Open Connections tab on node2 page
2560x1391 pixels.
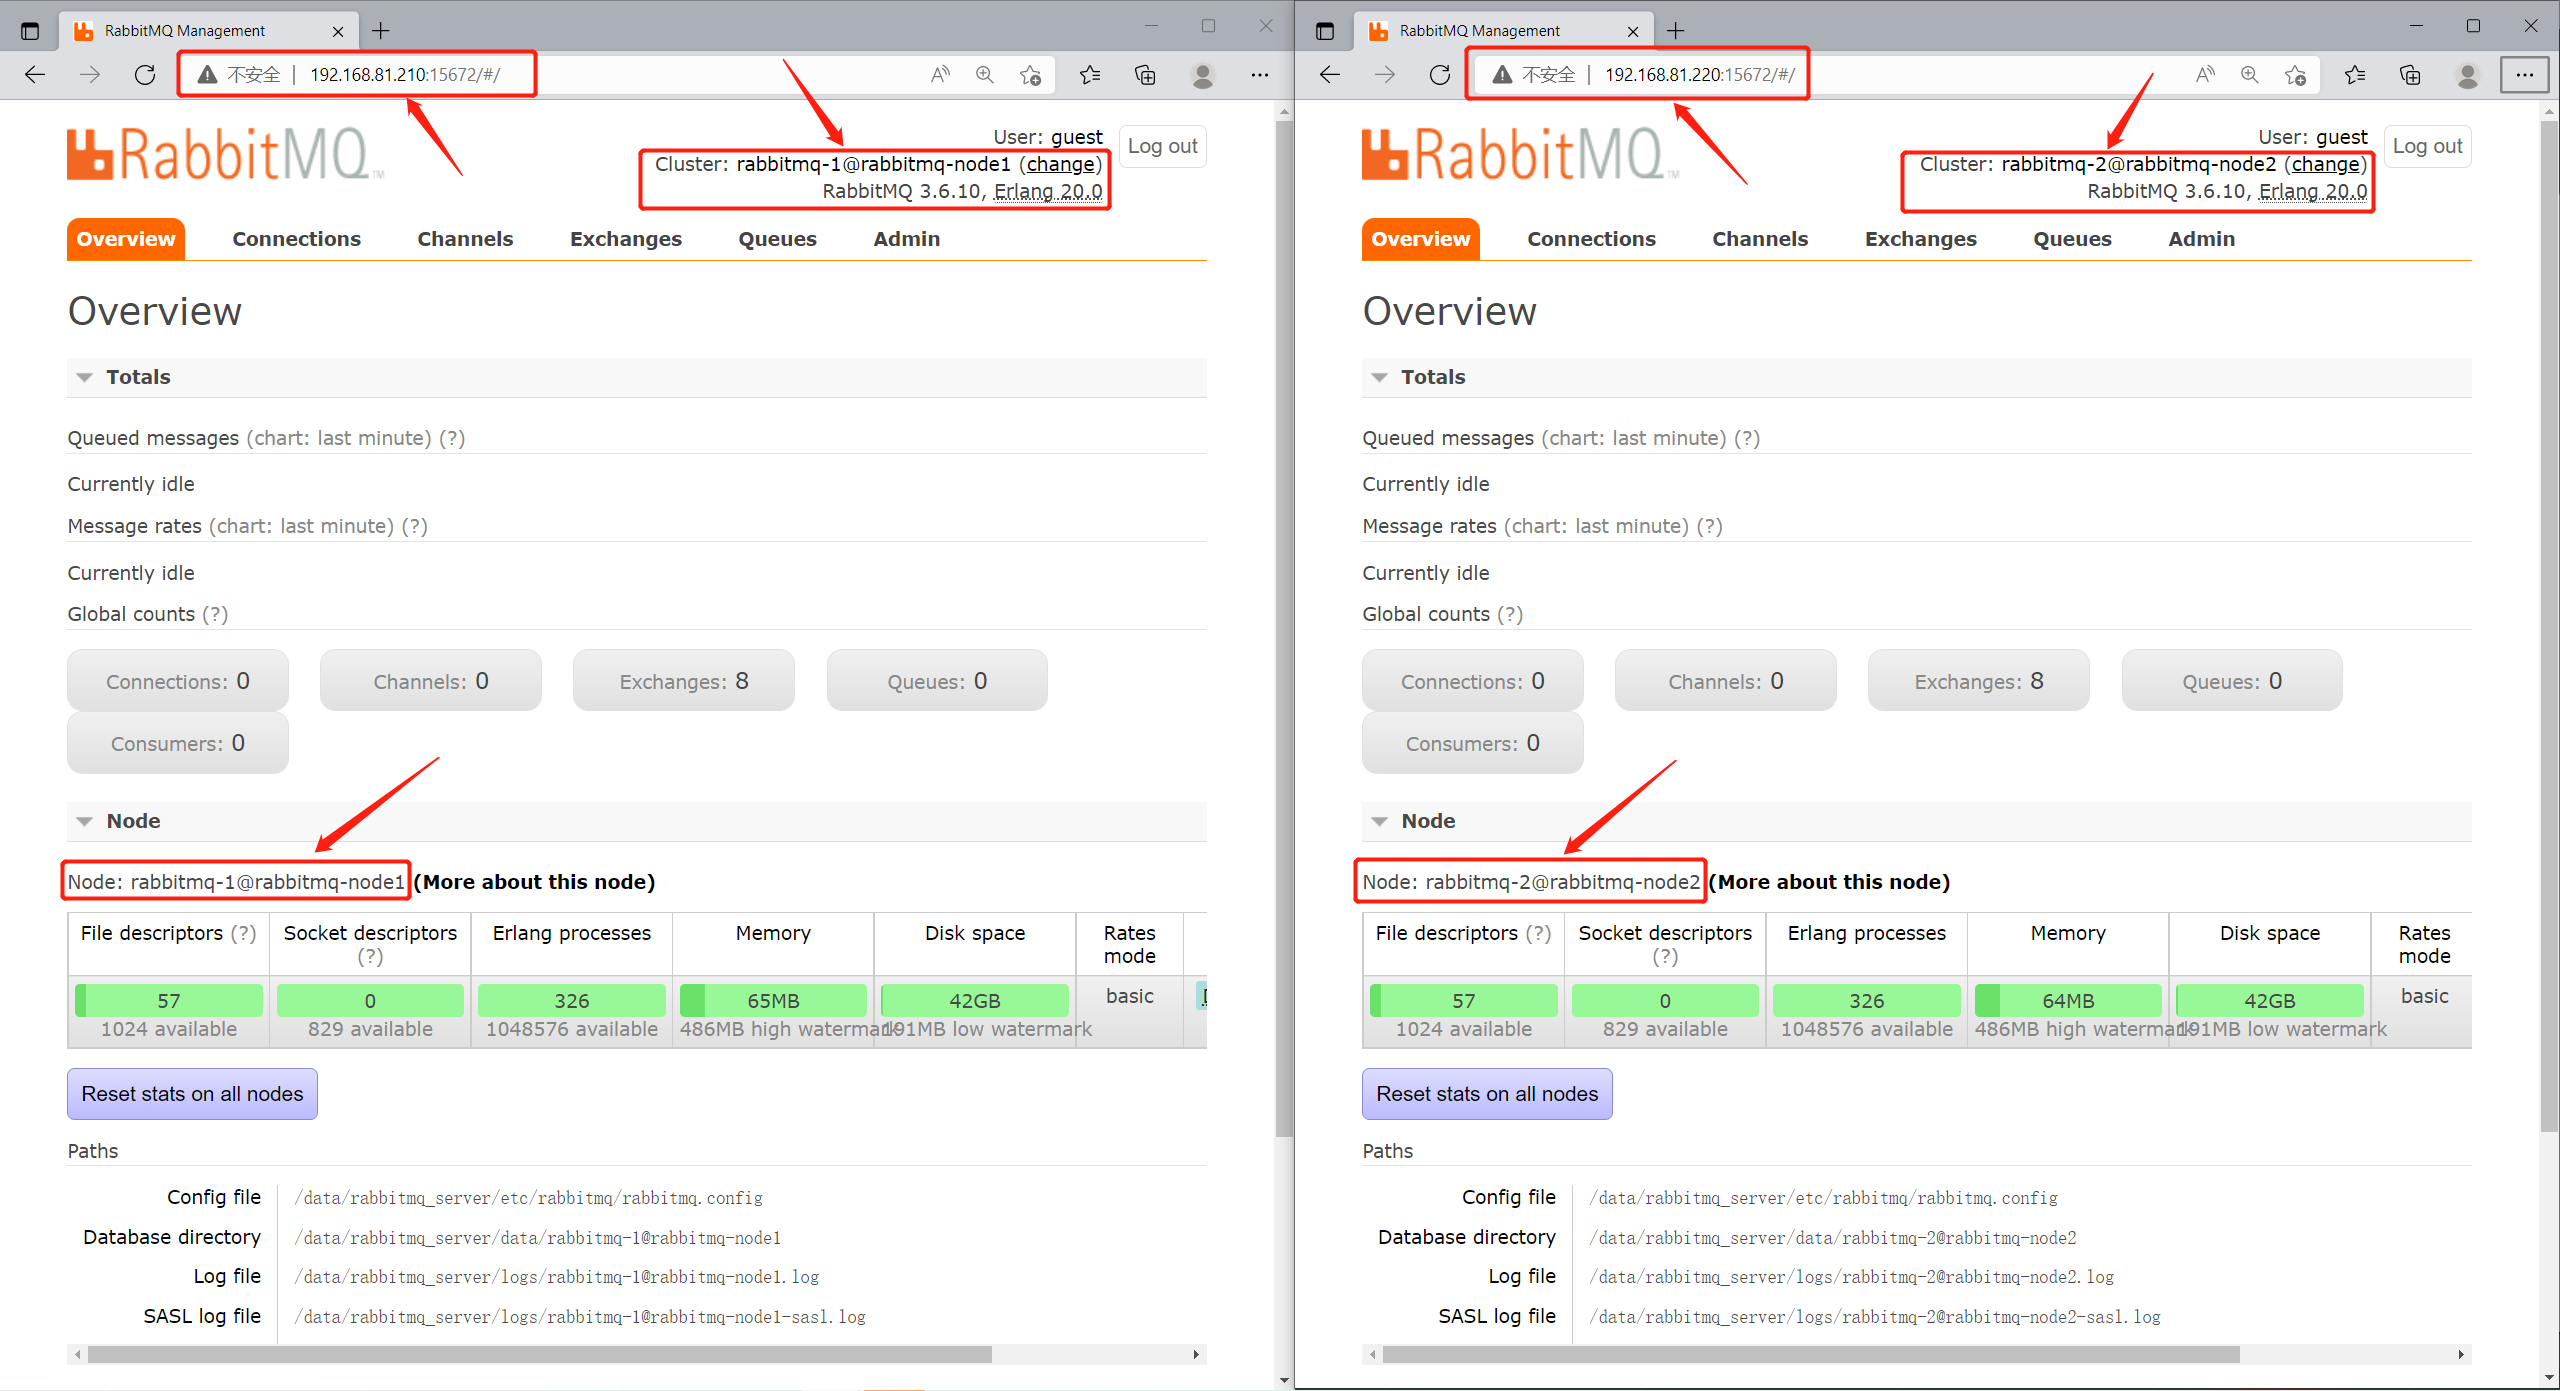(x=1592, y=239)
